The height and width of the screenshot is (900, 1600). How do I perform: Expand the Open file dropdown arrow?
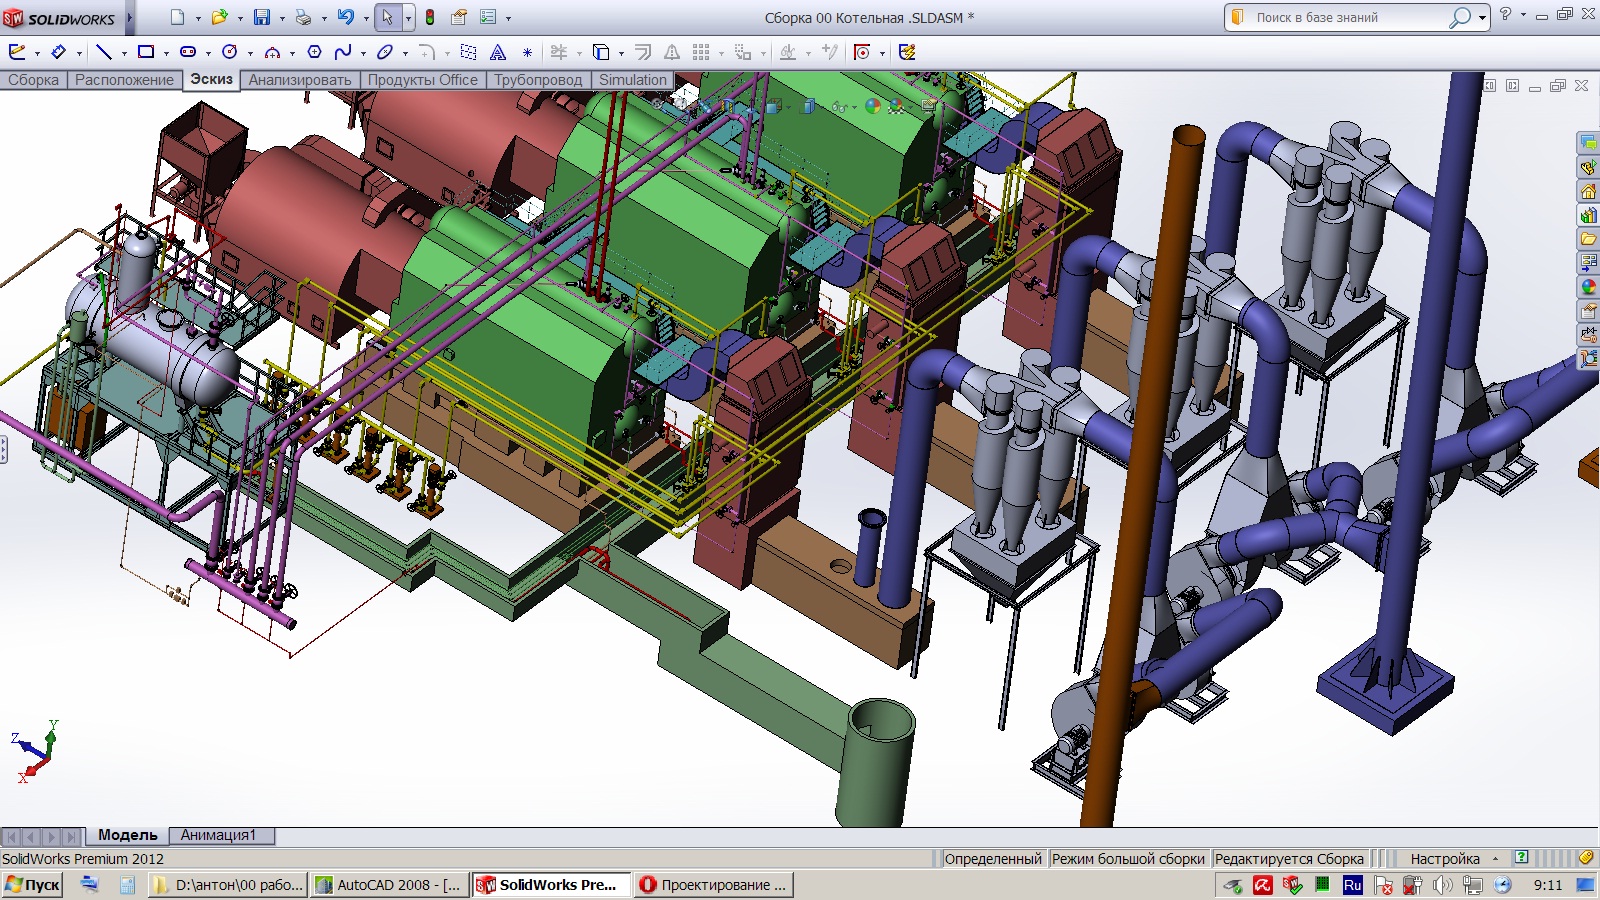(239, 18)
